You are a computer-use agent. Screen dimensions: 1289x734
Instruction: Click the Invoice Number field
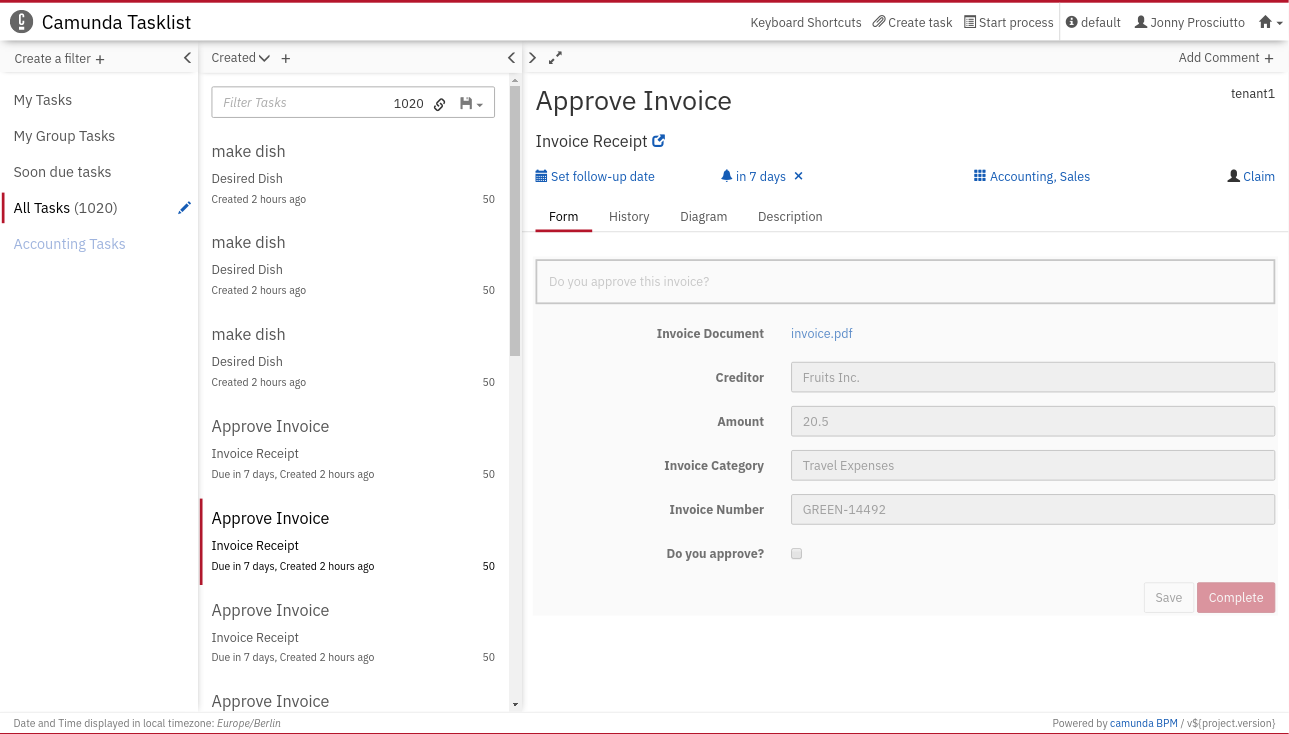click(1033, 509)
